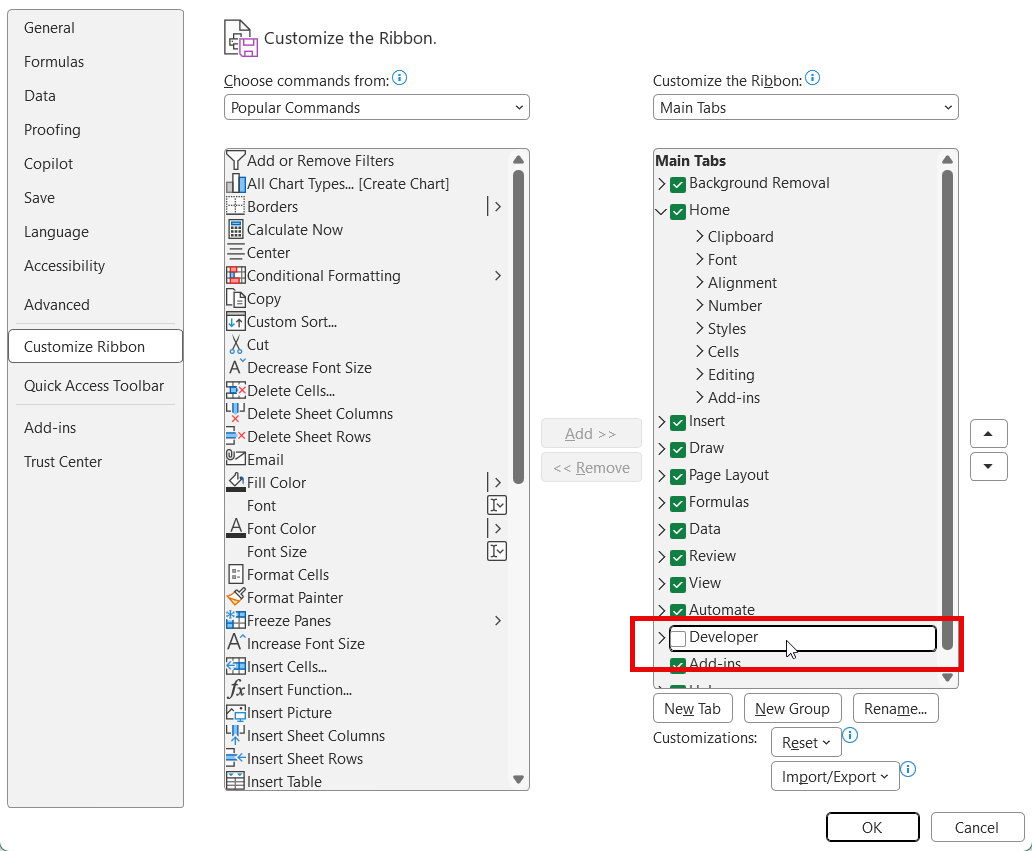Uncheck the Page Layout checkbox
The image size is (1032, 851).
678,477
